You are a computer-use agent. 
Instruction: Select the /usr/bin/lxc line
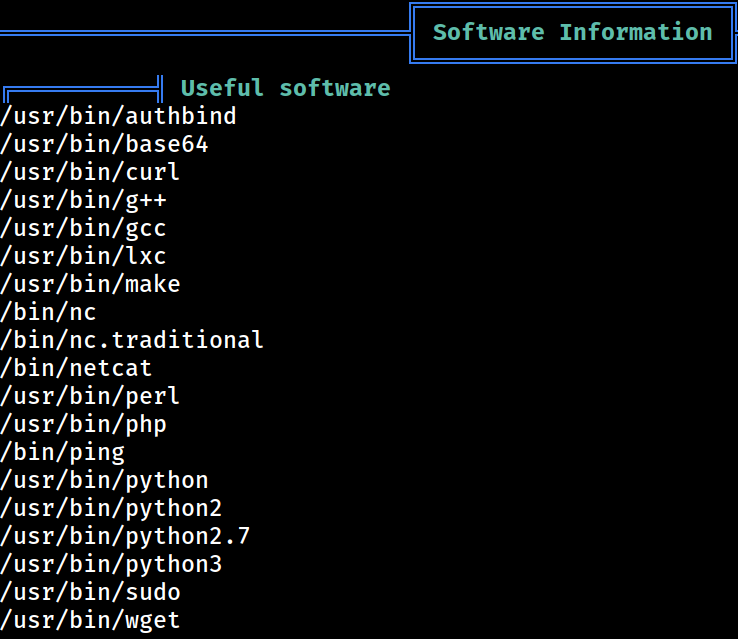tap(83, 256)
